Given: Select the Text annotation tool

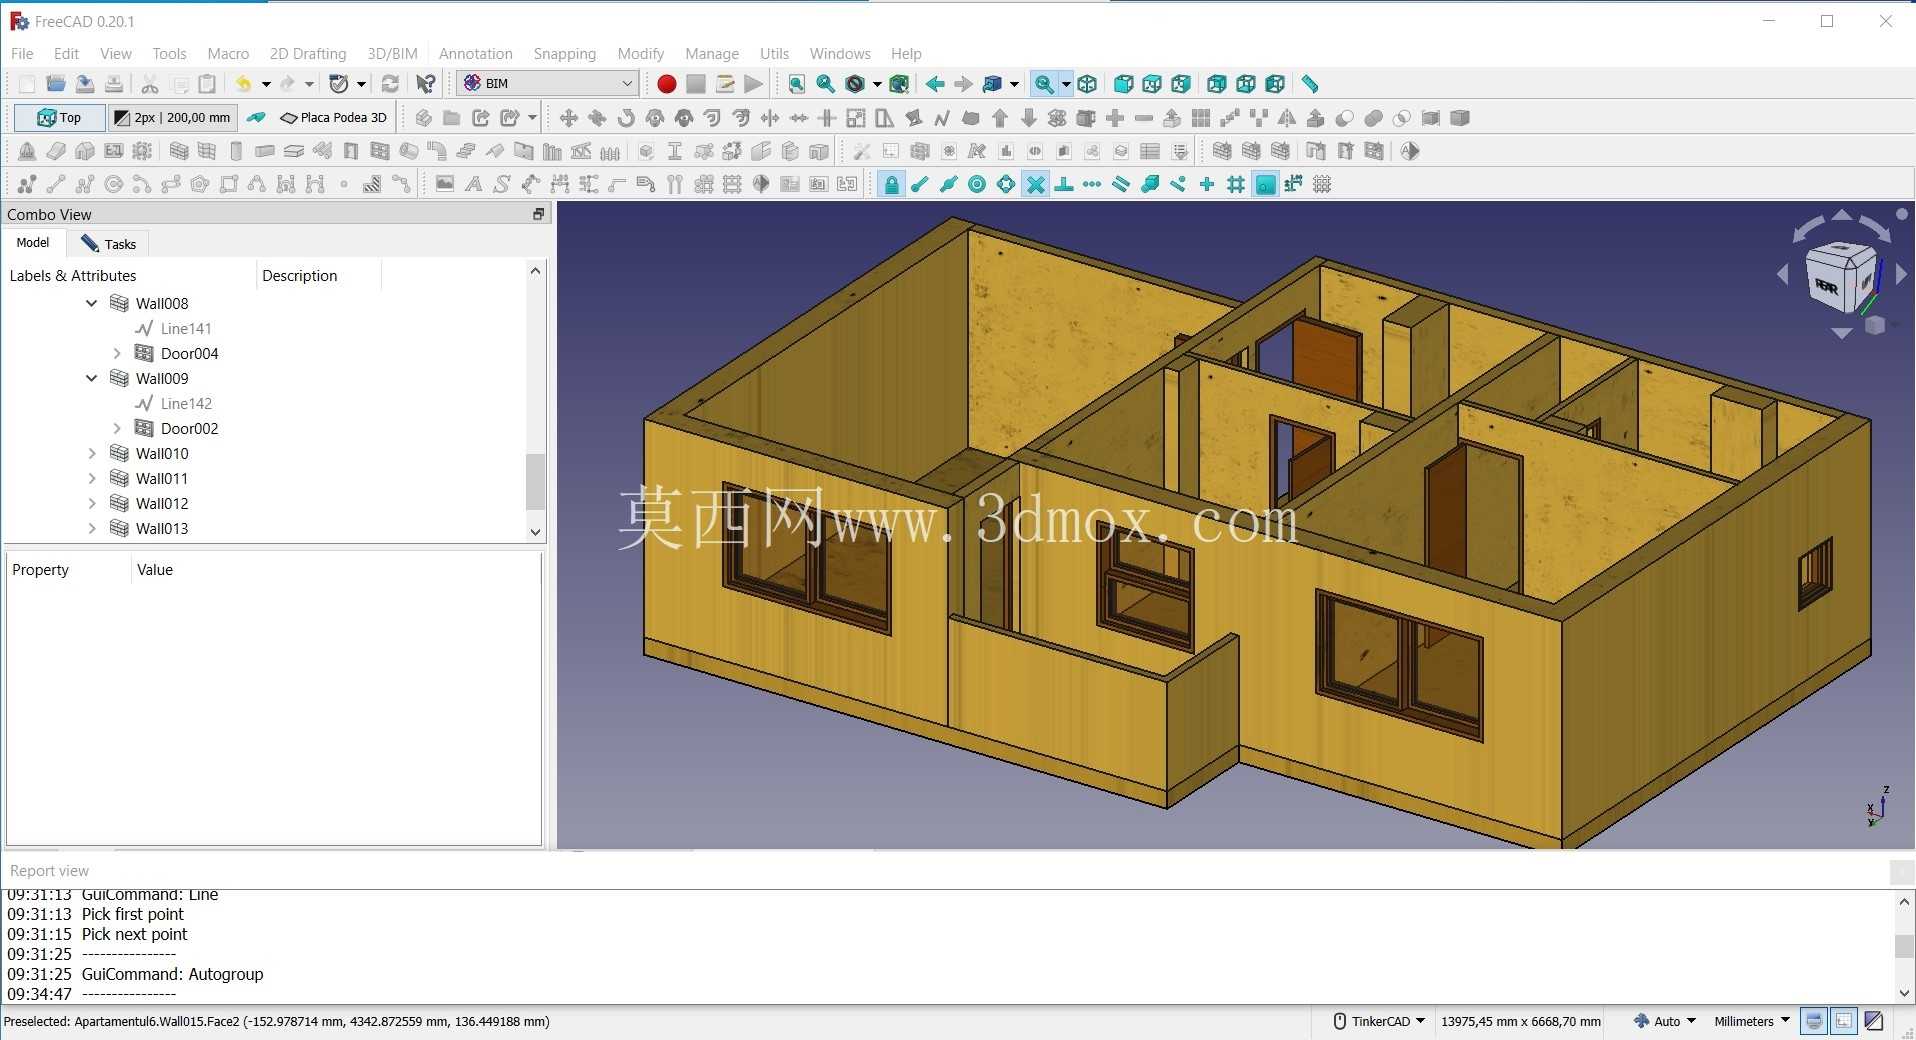Looking at the screenshot, I should point(473,184).
